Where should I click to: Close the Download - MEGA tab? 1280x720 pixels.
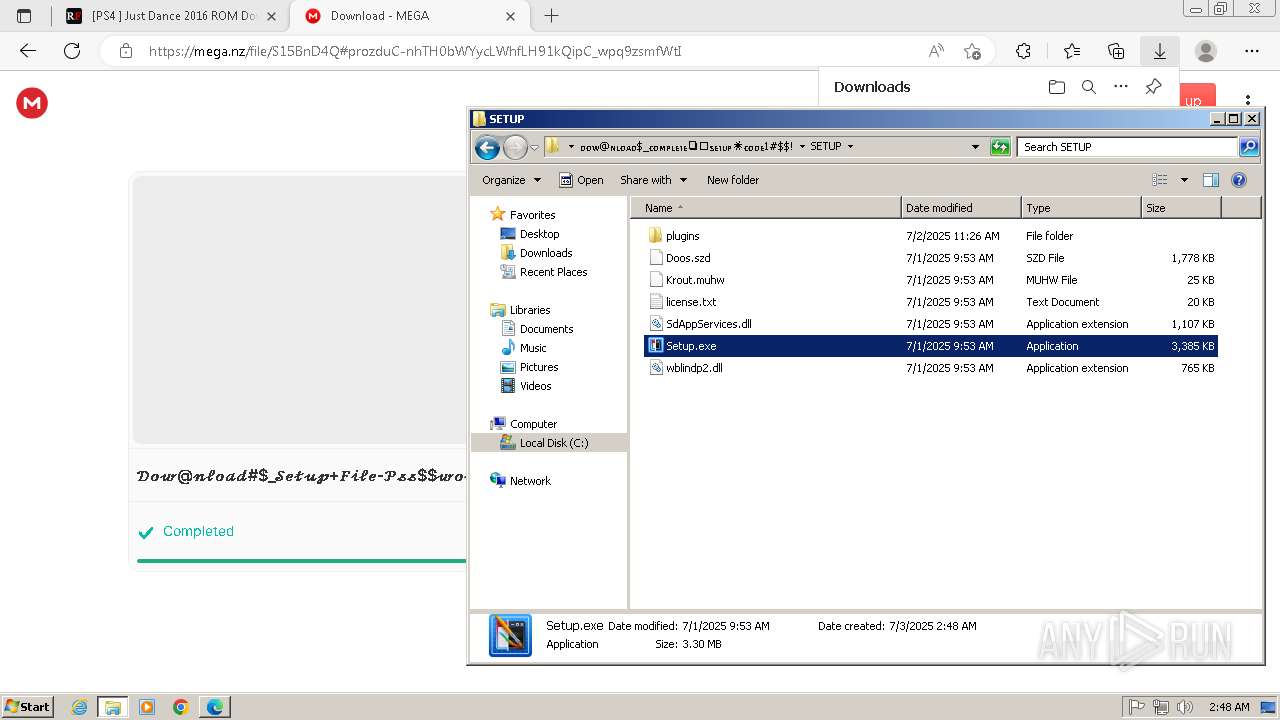point(511,16)
